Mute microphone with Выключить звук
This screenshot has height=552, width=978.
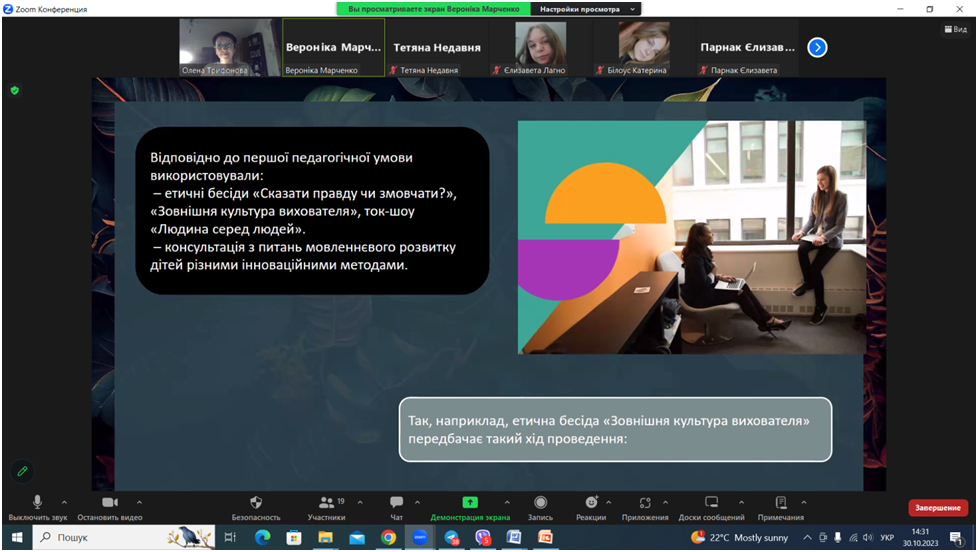(37, 503)
